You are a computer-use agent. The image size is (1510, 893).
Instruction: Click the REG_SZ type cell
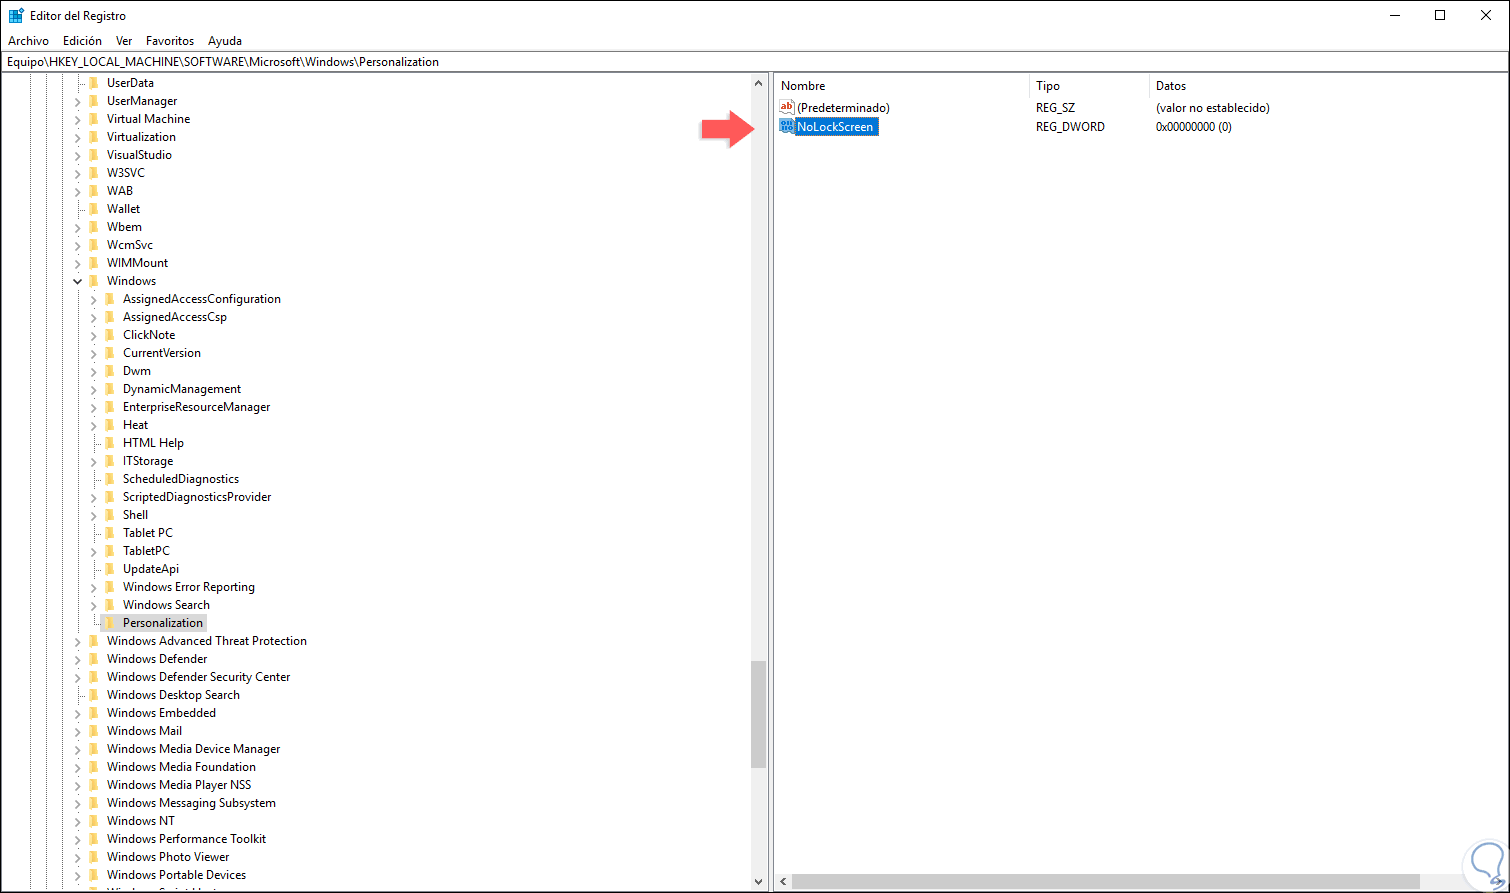[x=1055, y=107]
